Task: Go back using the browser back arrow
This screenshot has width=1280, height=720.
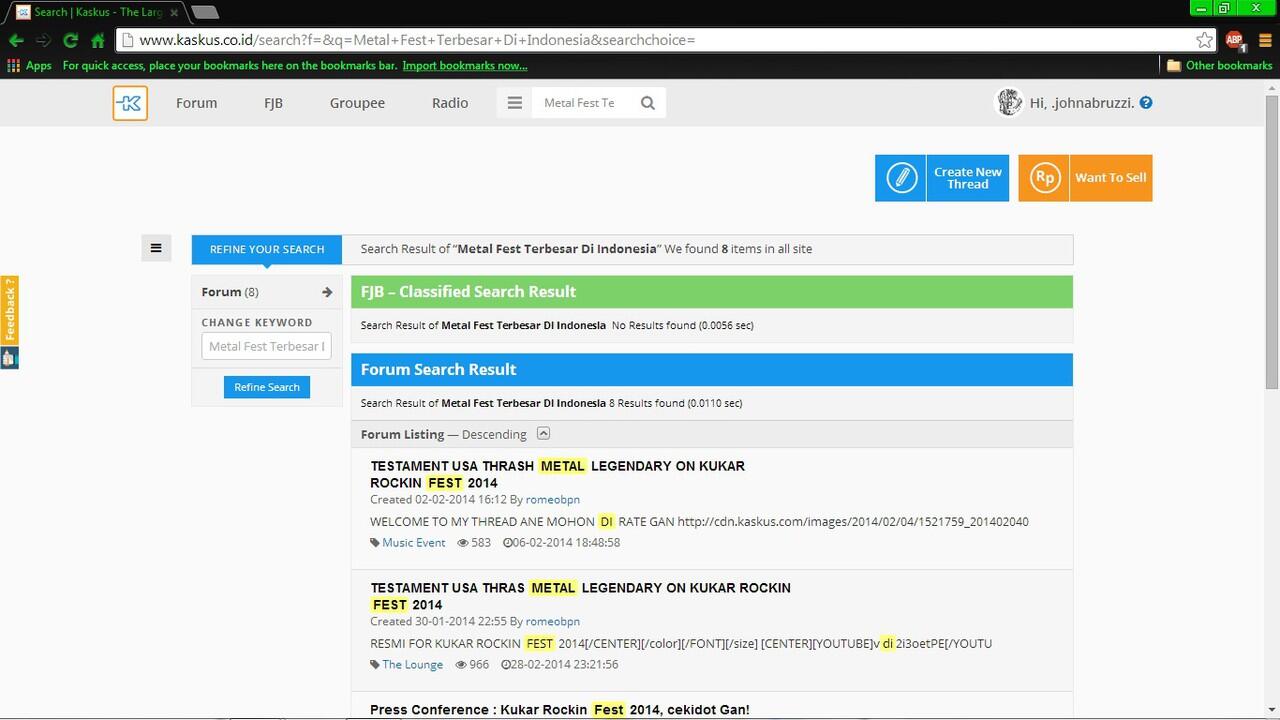Action: 16,40
